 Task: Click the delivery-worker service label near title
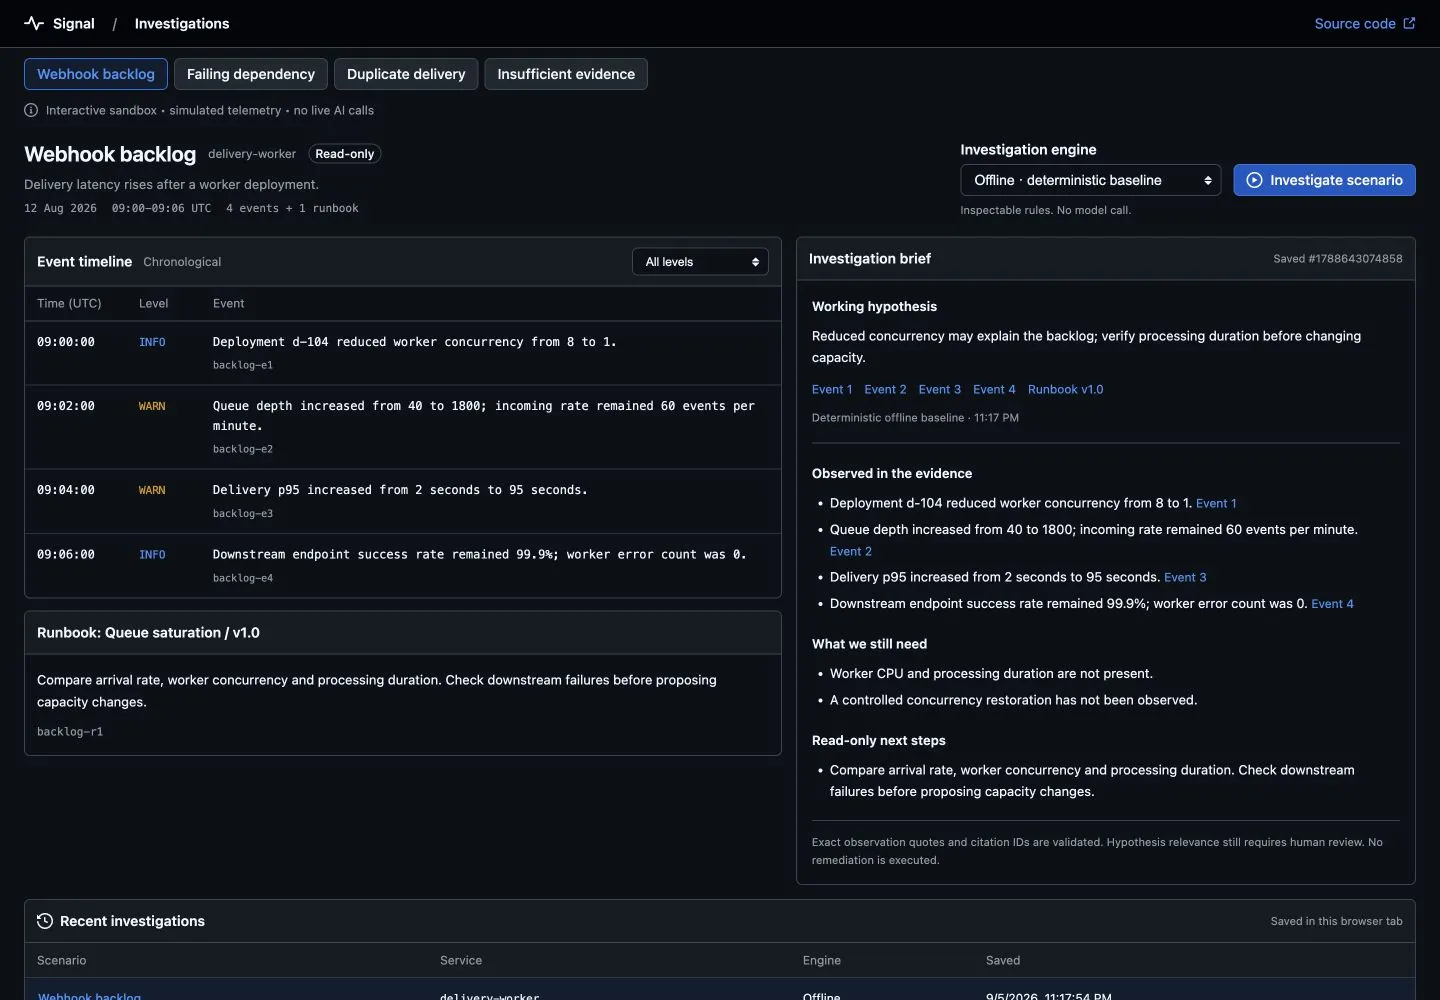coord(252,154)
